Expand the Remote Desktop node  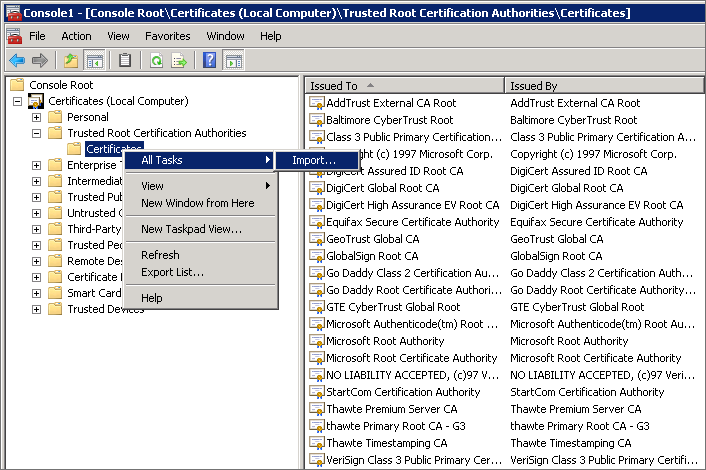[36, 261]
